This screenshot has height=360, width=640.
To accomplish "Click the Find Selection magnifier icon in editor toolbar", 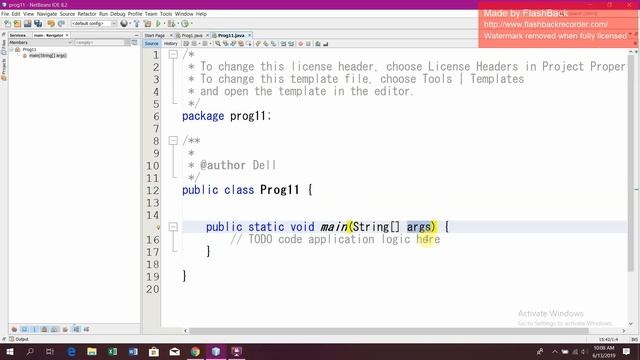I will pyautogui.click(x=218, y=44).
